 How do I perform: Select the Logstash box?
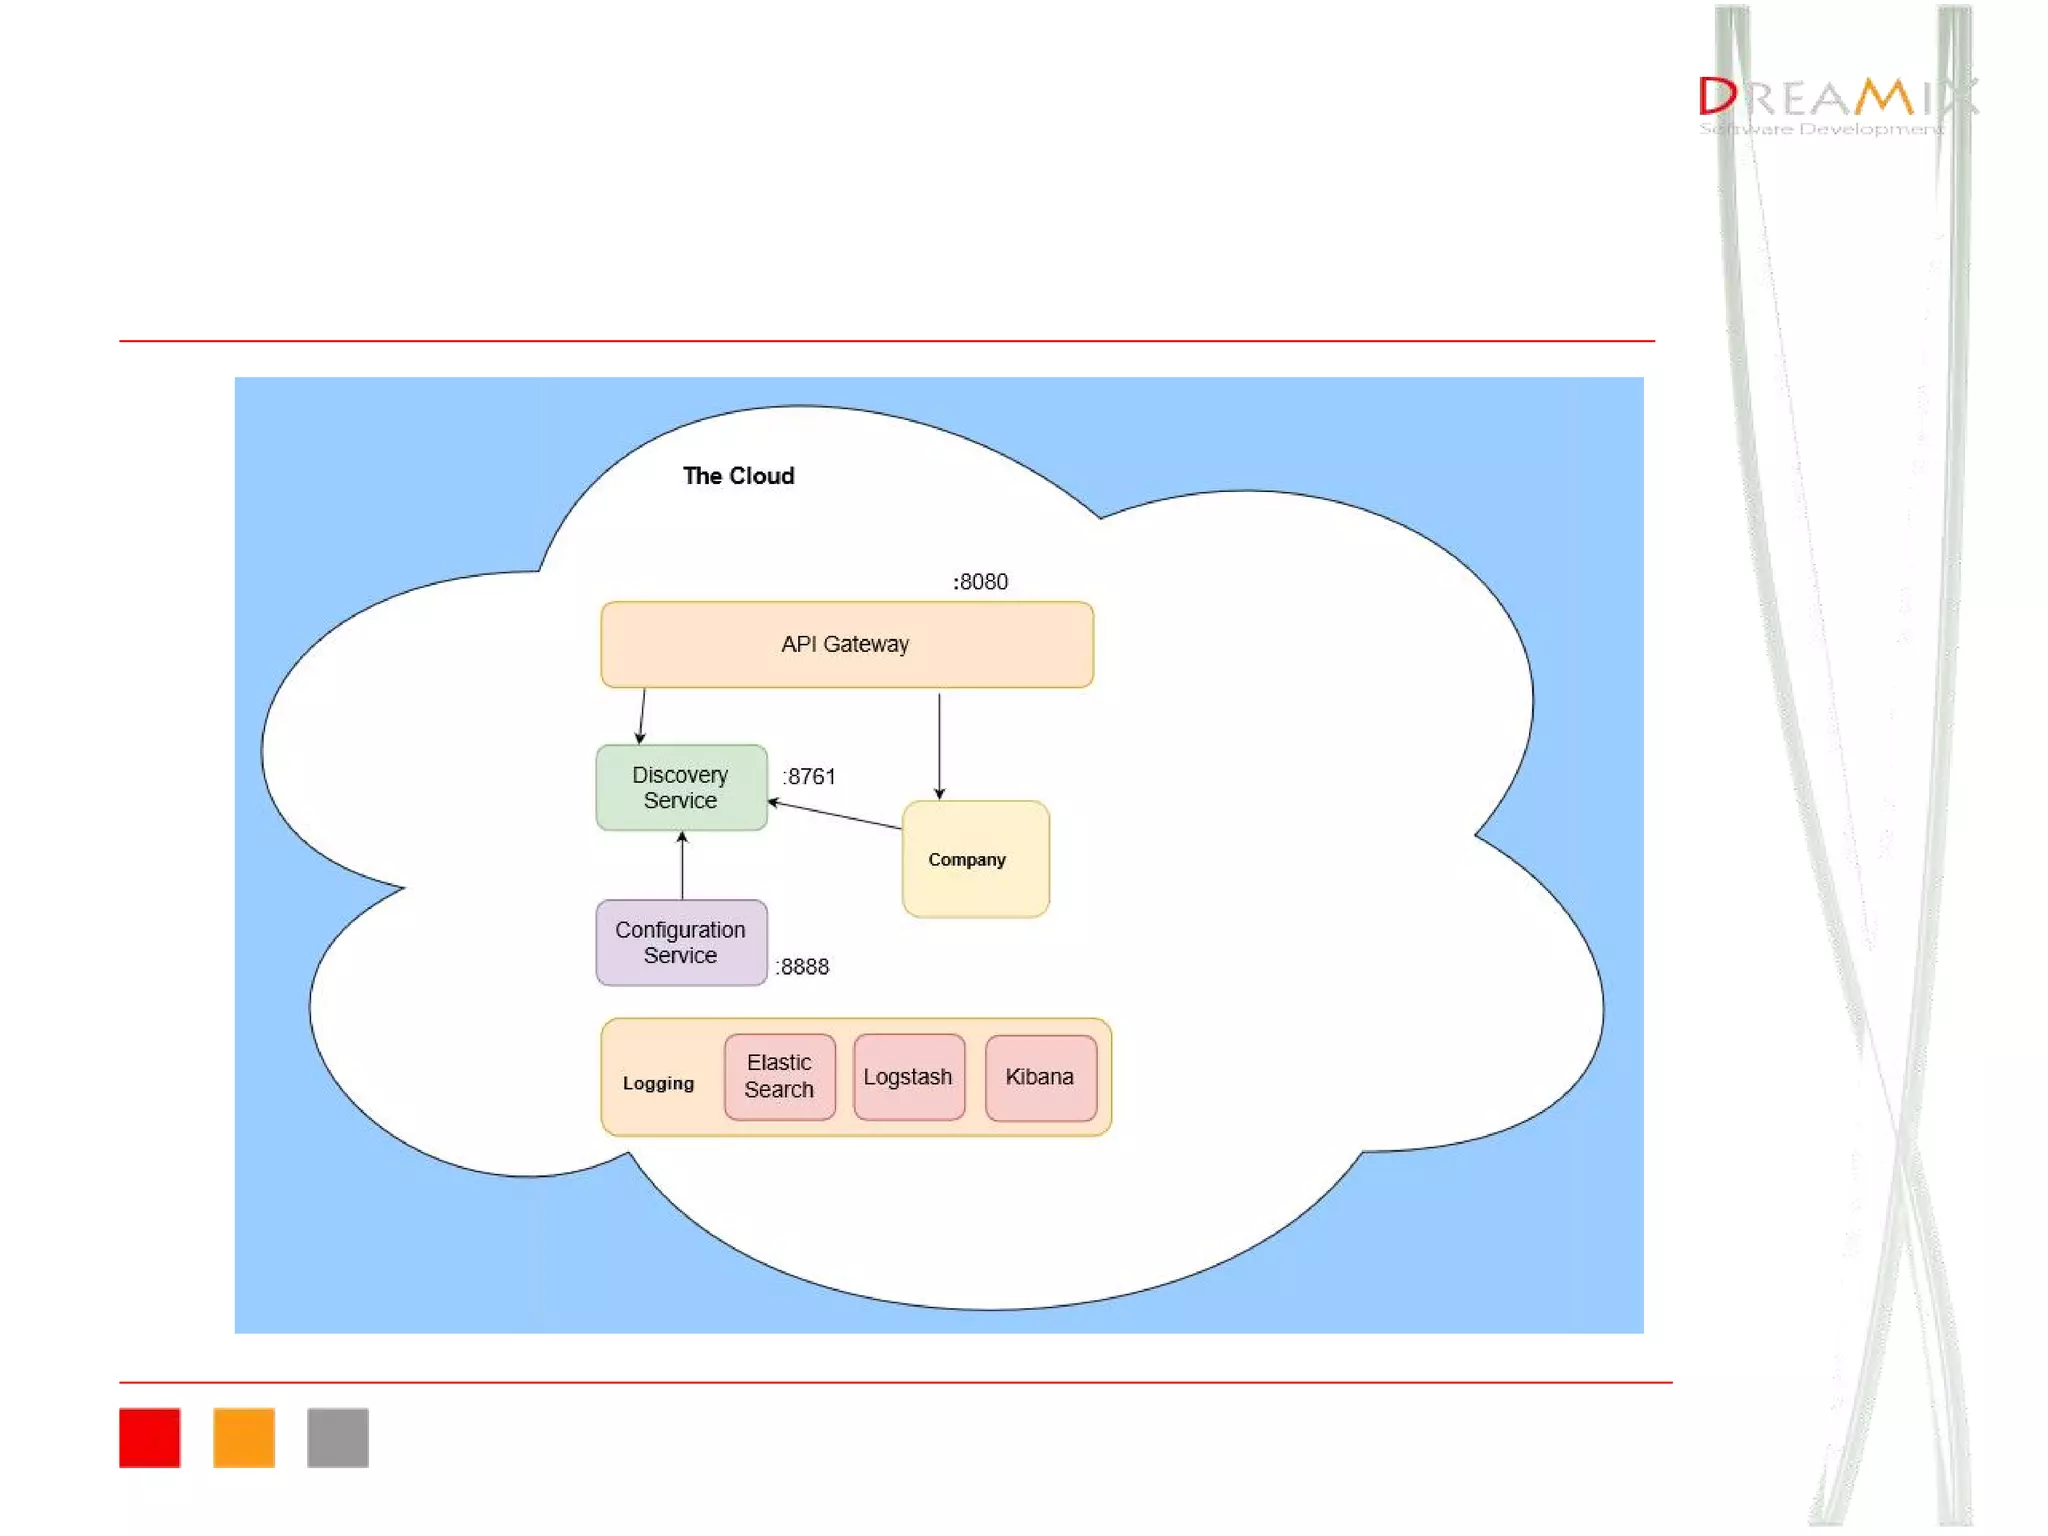908,1076
